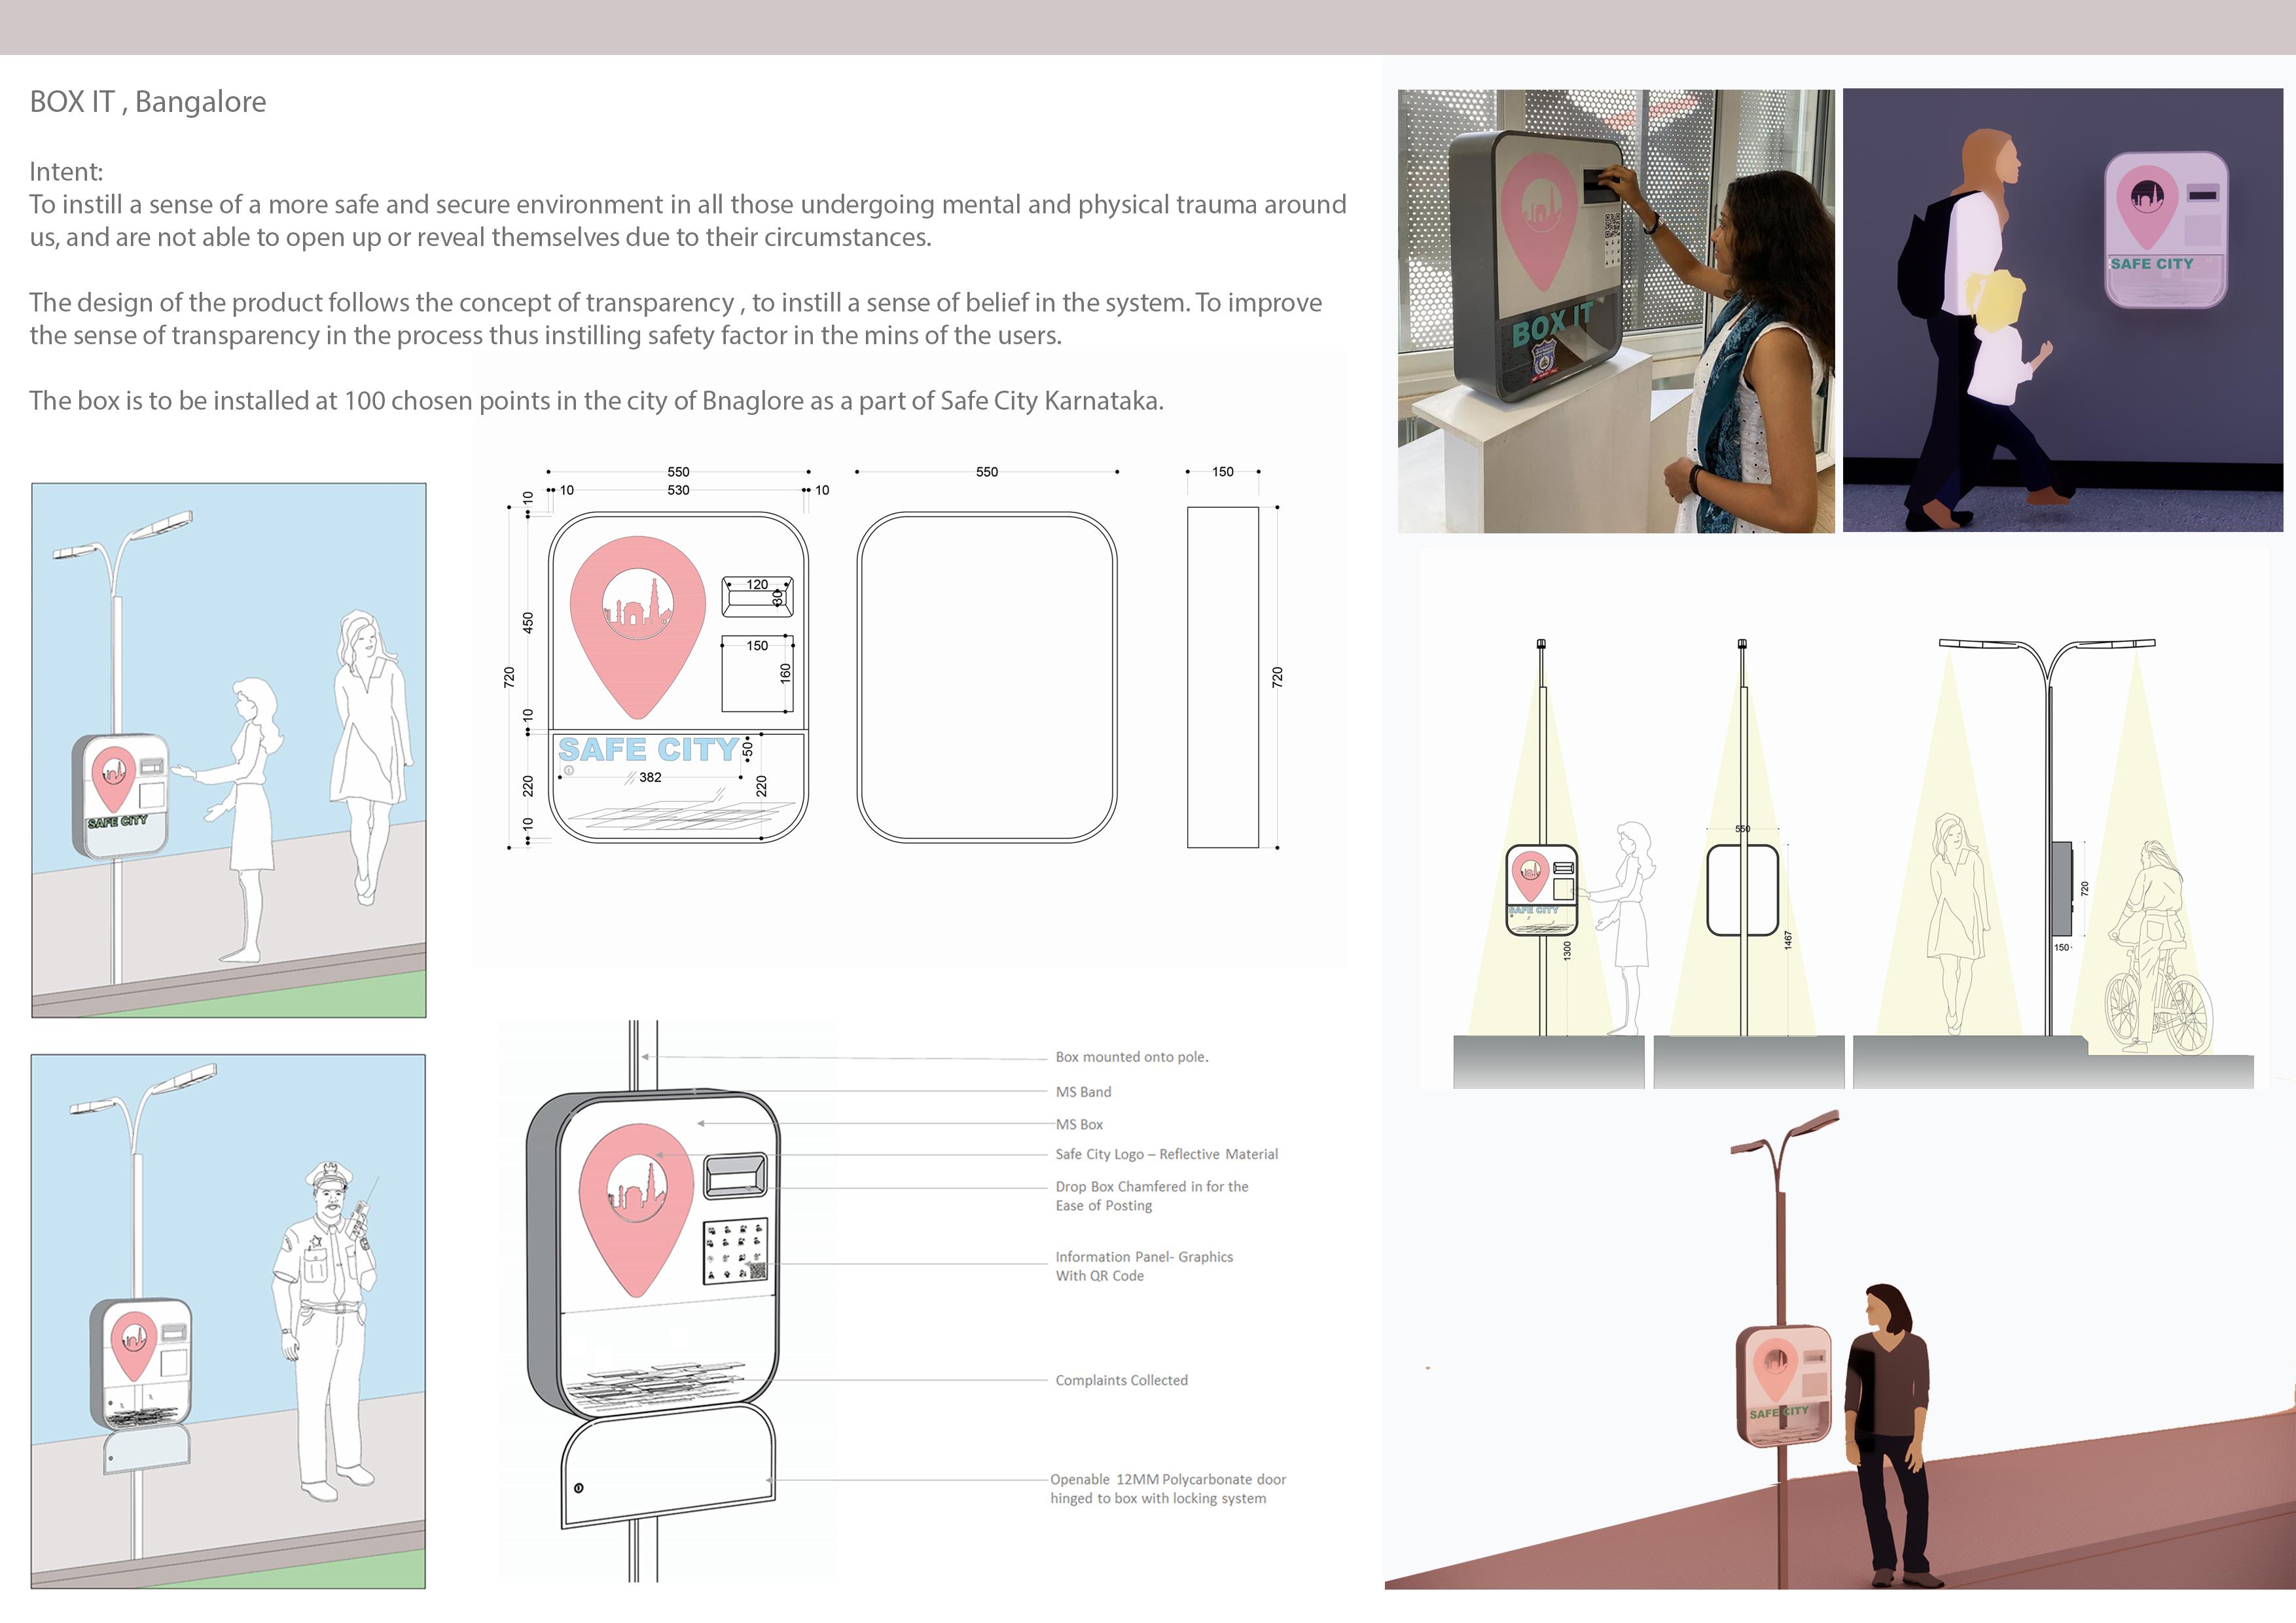Click the drop slot labeled 120 in elevation
This screenshot has height=1623, width=2296.
(x=757, y=598)
